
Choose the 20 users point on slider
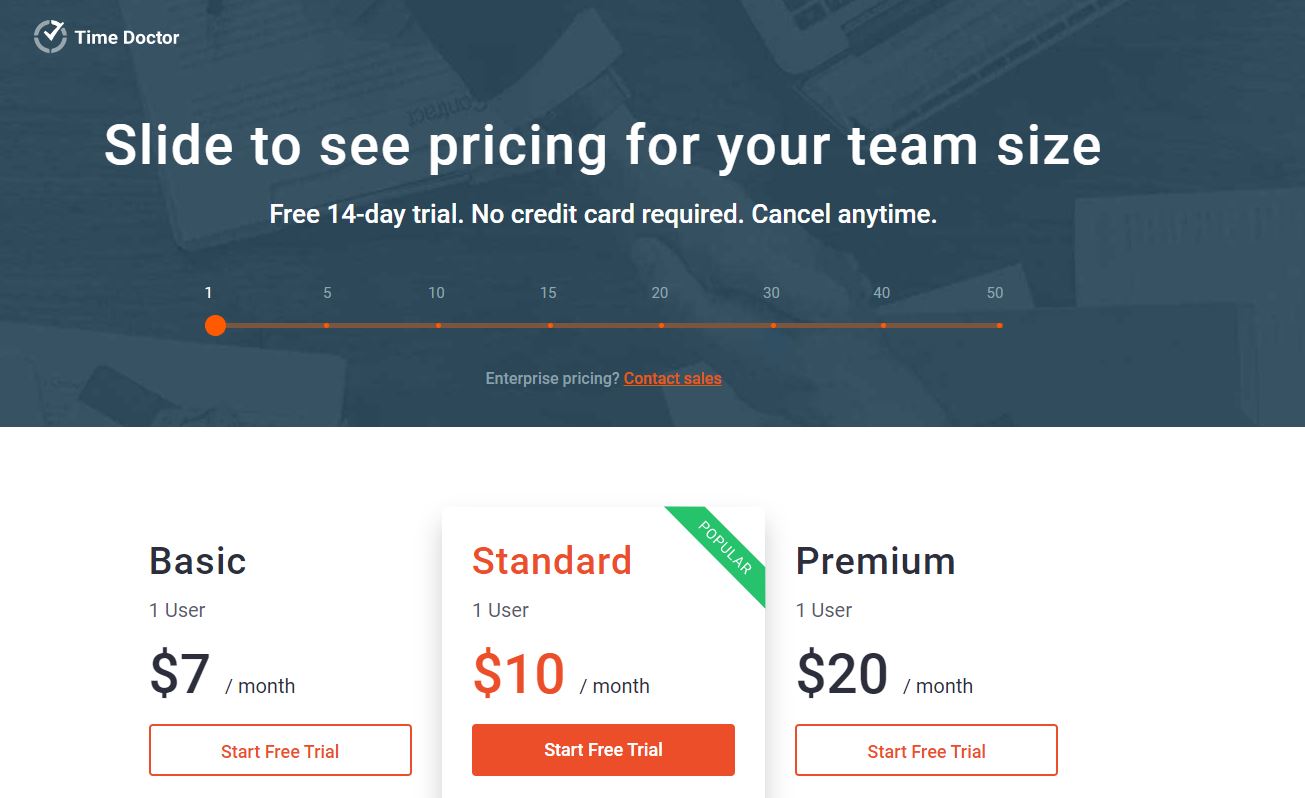(661, 325)
